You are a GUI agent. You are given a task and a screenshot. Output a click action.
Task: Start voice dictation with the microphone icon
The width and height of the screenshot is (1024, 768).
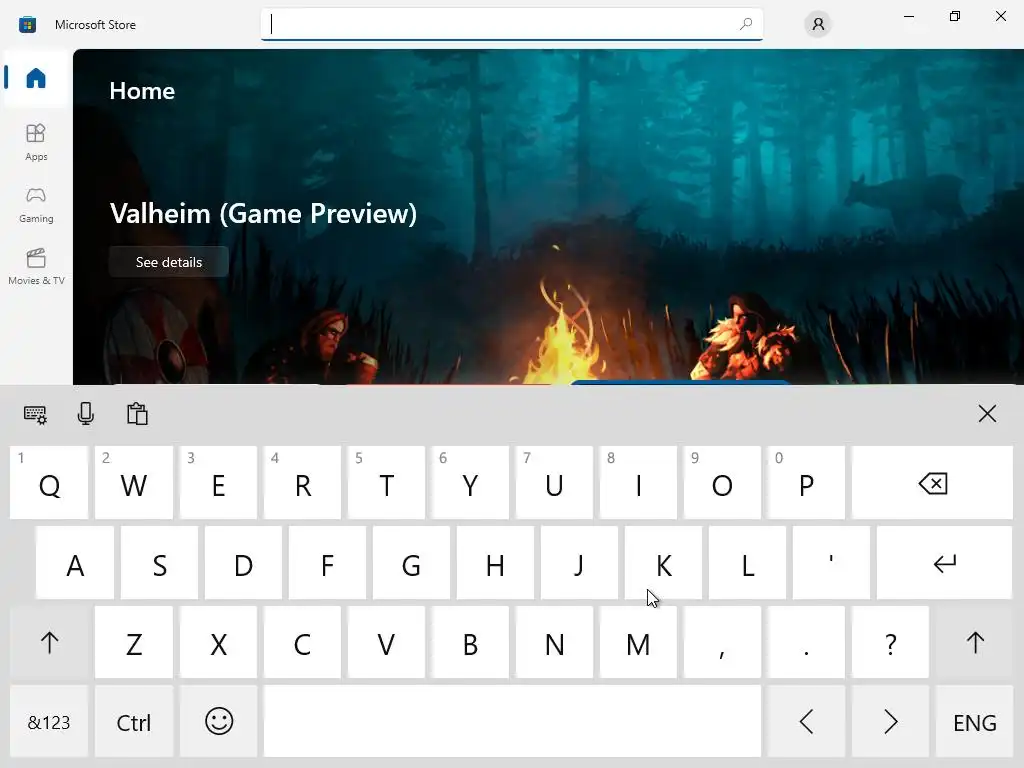coord(86,414)
